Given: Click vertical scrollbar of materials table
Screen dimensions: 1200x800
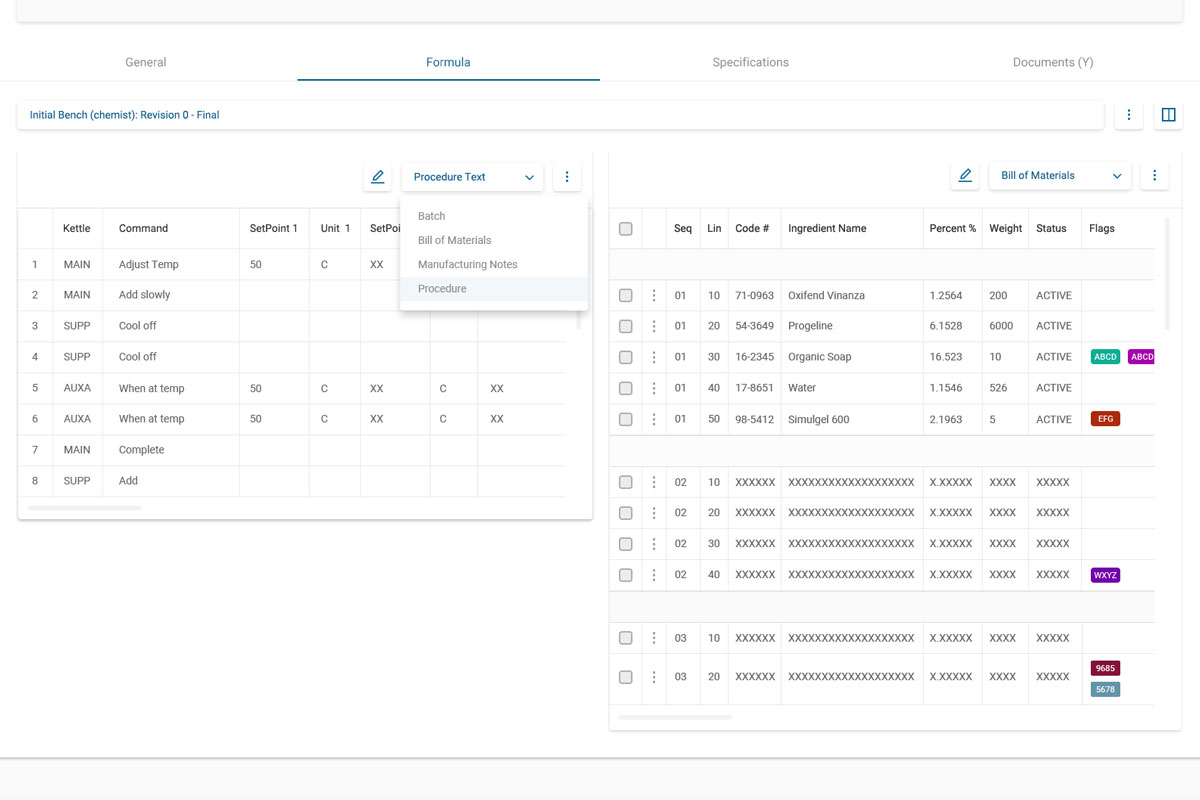Looking at the screenshot, I should click(x=1167, y=273).
